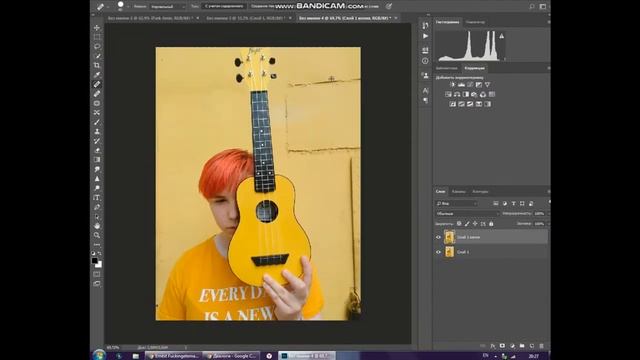The height and width of the screenshot is (360, 640).
Task: Select the Eraser tool
Action: pyautogui.click(x=97, y=150)
